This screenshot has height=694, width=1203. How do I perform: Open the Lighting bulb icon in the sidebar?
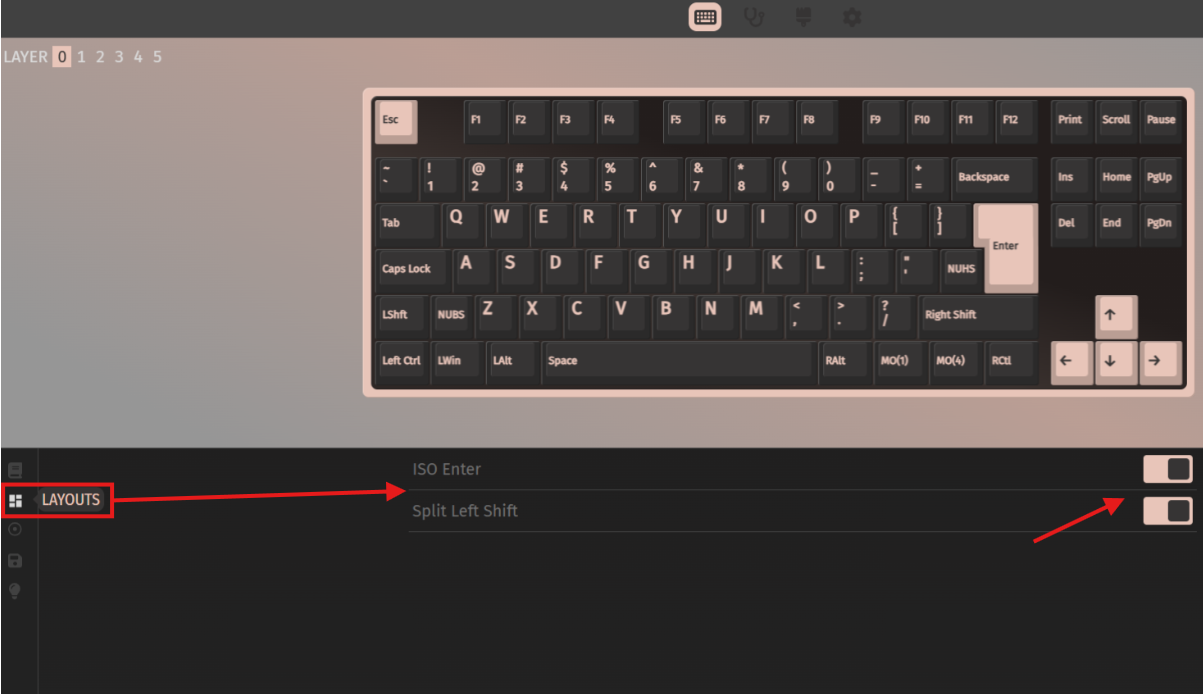15,590
